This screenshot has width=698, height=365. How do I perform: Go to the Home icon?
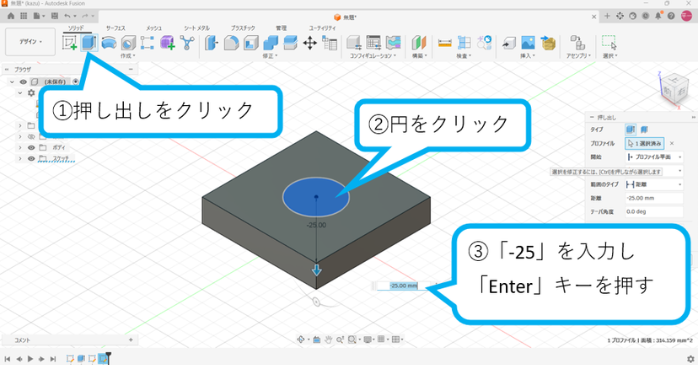pyautogui.click(x=11, y=16)
